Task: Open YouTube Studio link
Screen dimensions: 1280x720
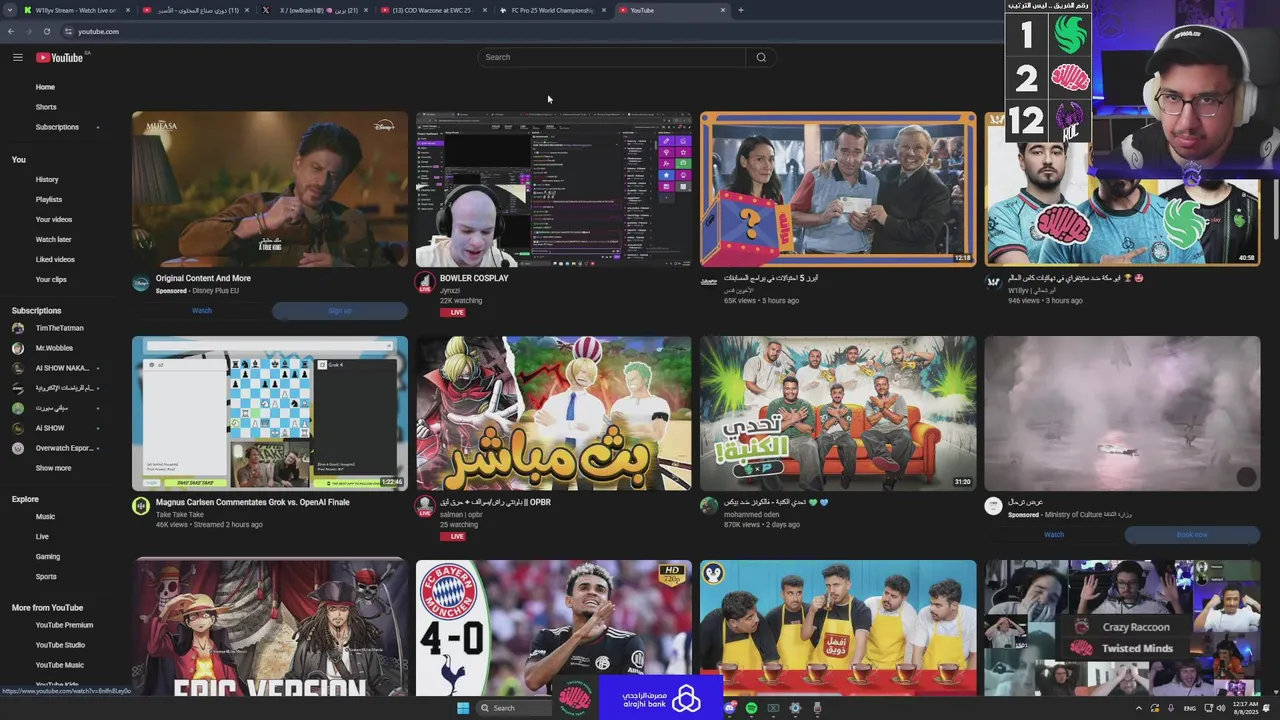Action: 60,645
